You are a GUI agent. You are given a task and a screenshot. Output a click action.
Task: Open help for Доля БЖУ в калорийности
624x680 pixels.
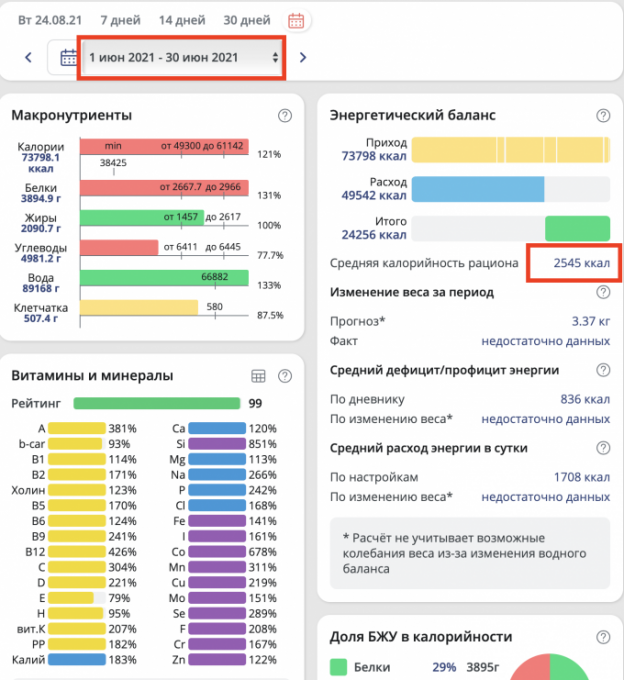point(603,637)
